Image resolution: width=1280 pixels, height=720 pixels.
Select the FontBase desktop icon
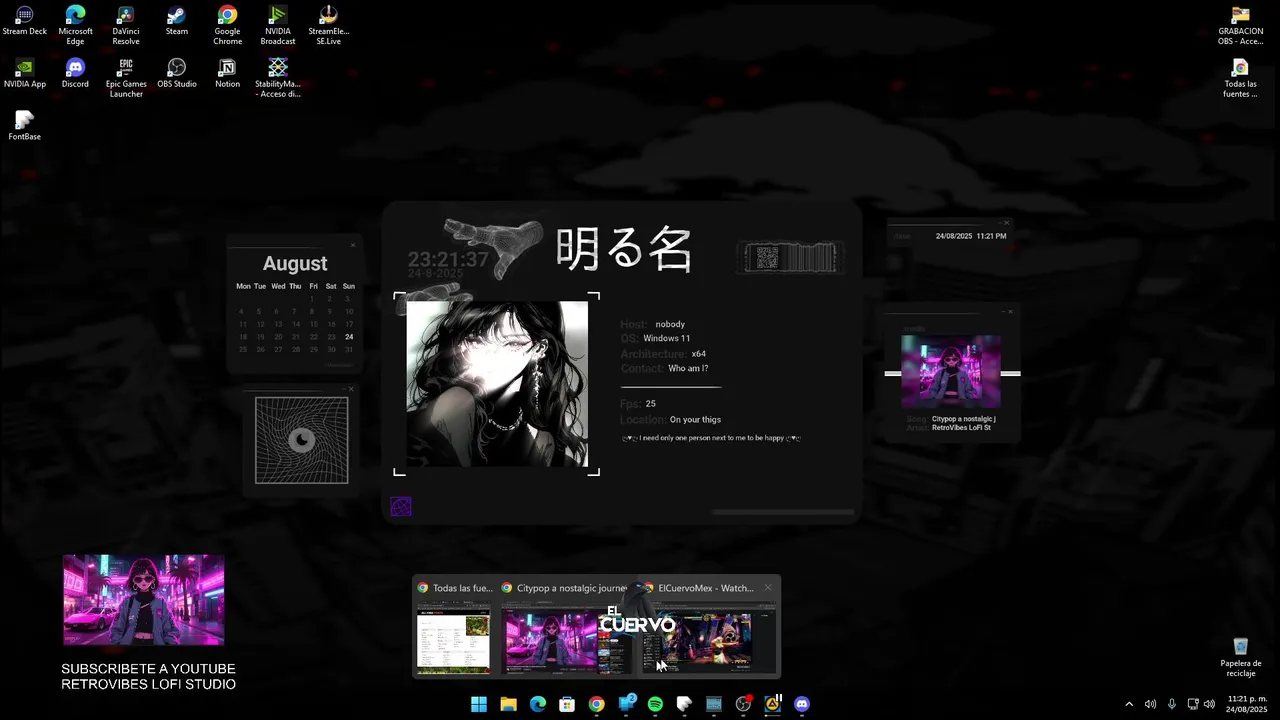pos(24,126)
